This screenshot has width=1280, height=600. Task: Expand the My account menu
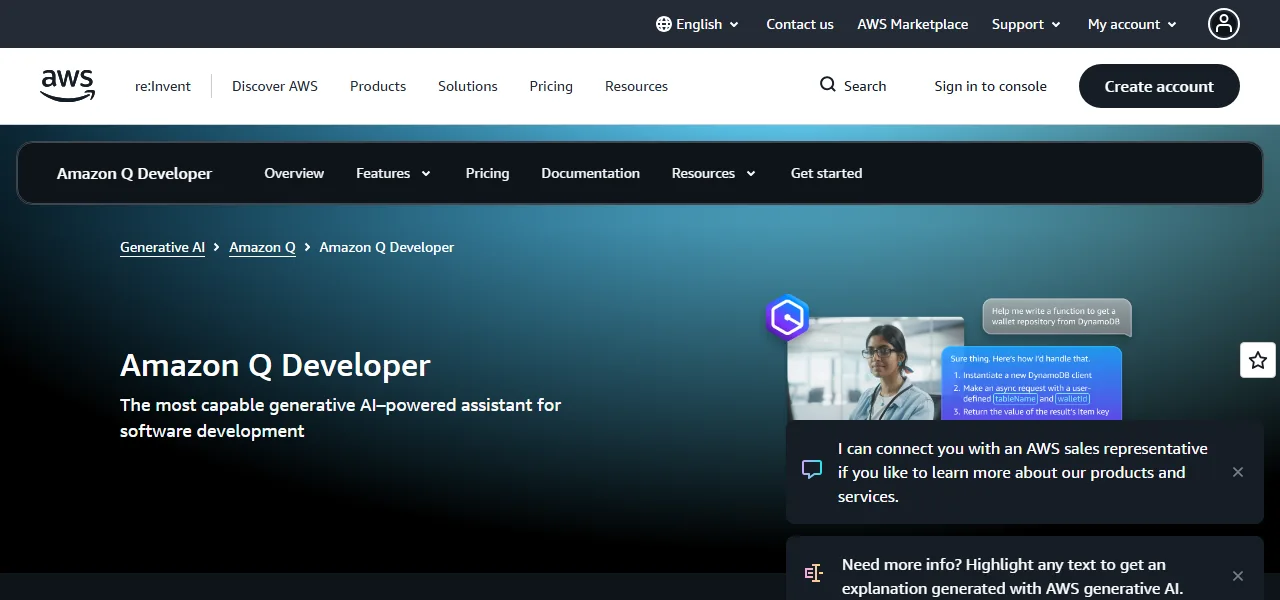pos(1133,24)
